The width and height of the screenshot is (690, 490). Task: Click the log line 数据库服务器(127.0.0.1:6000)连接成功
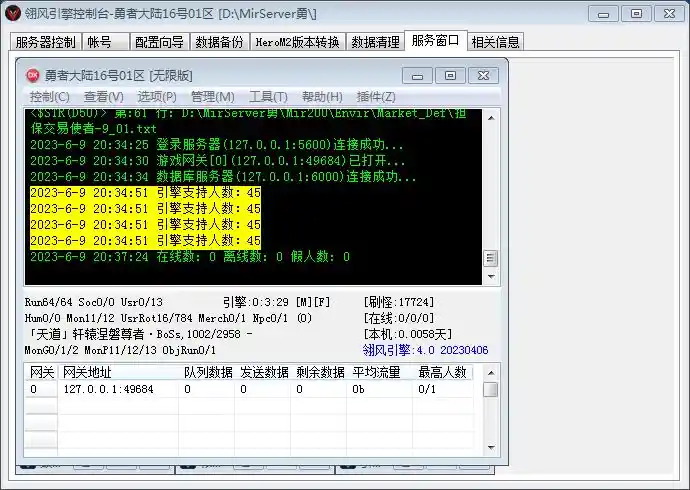tap(223, 176)
